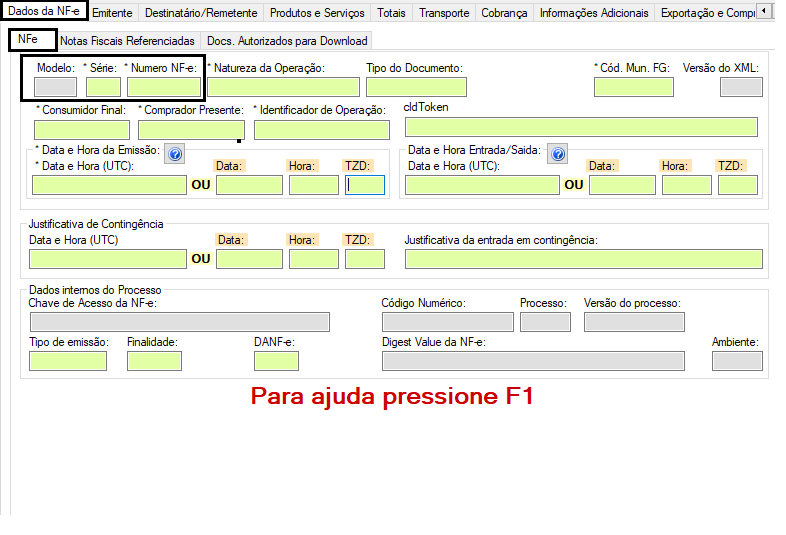Switch to the Emitente tab

(x=112, y=13)
